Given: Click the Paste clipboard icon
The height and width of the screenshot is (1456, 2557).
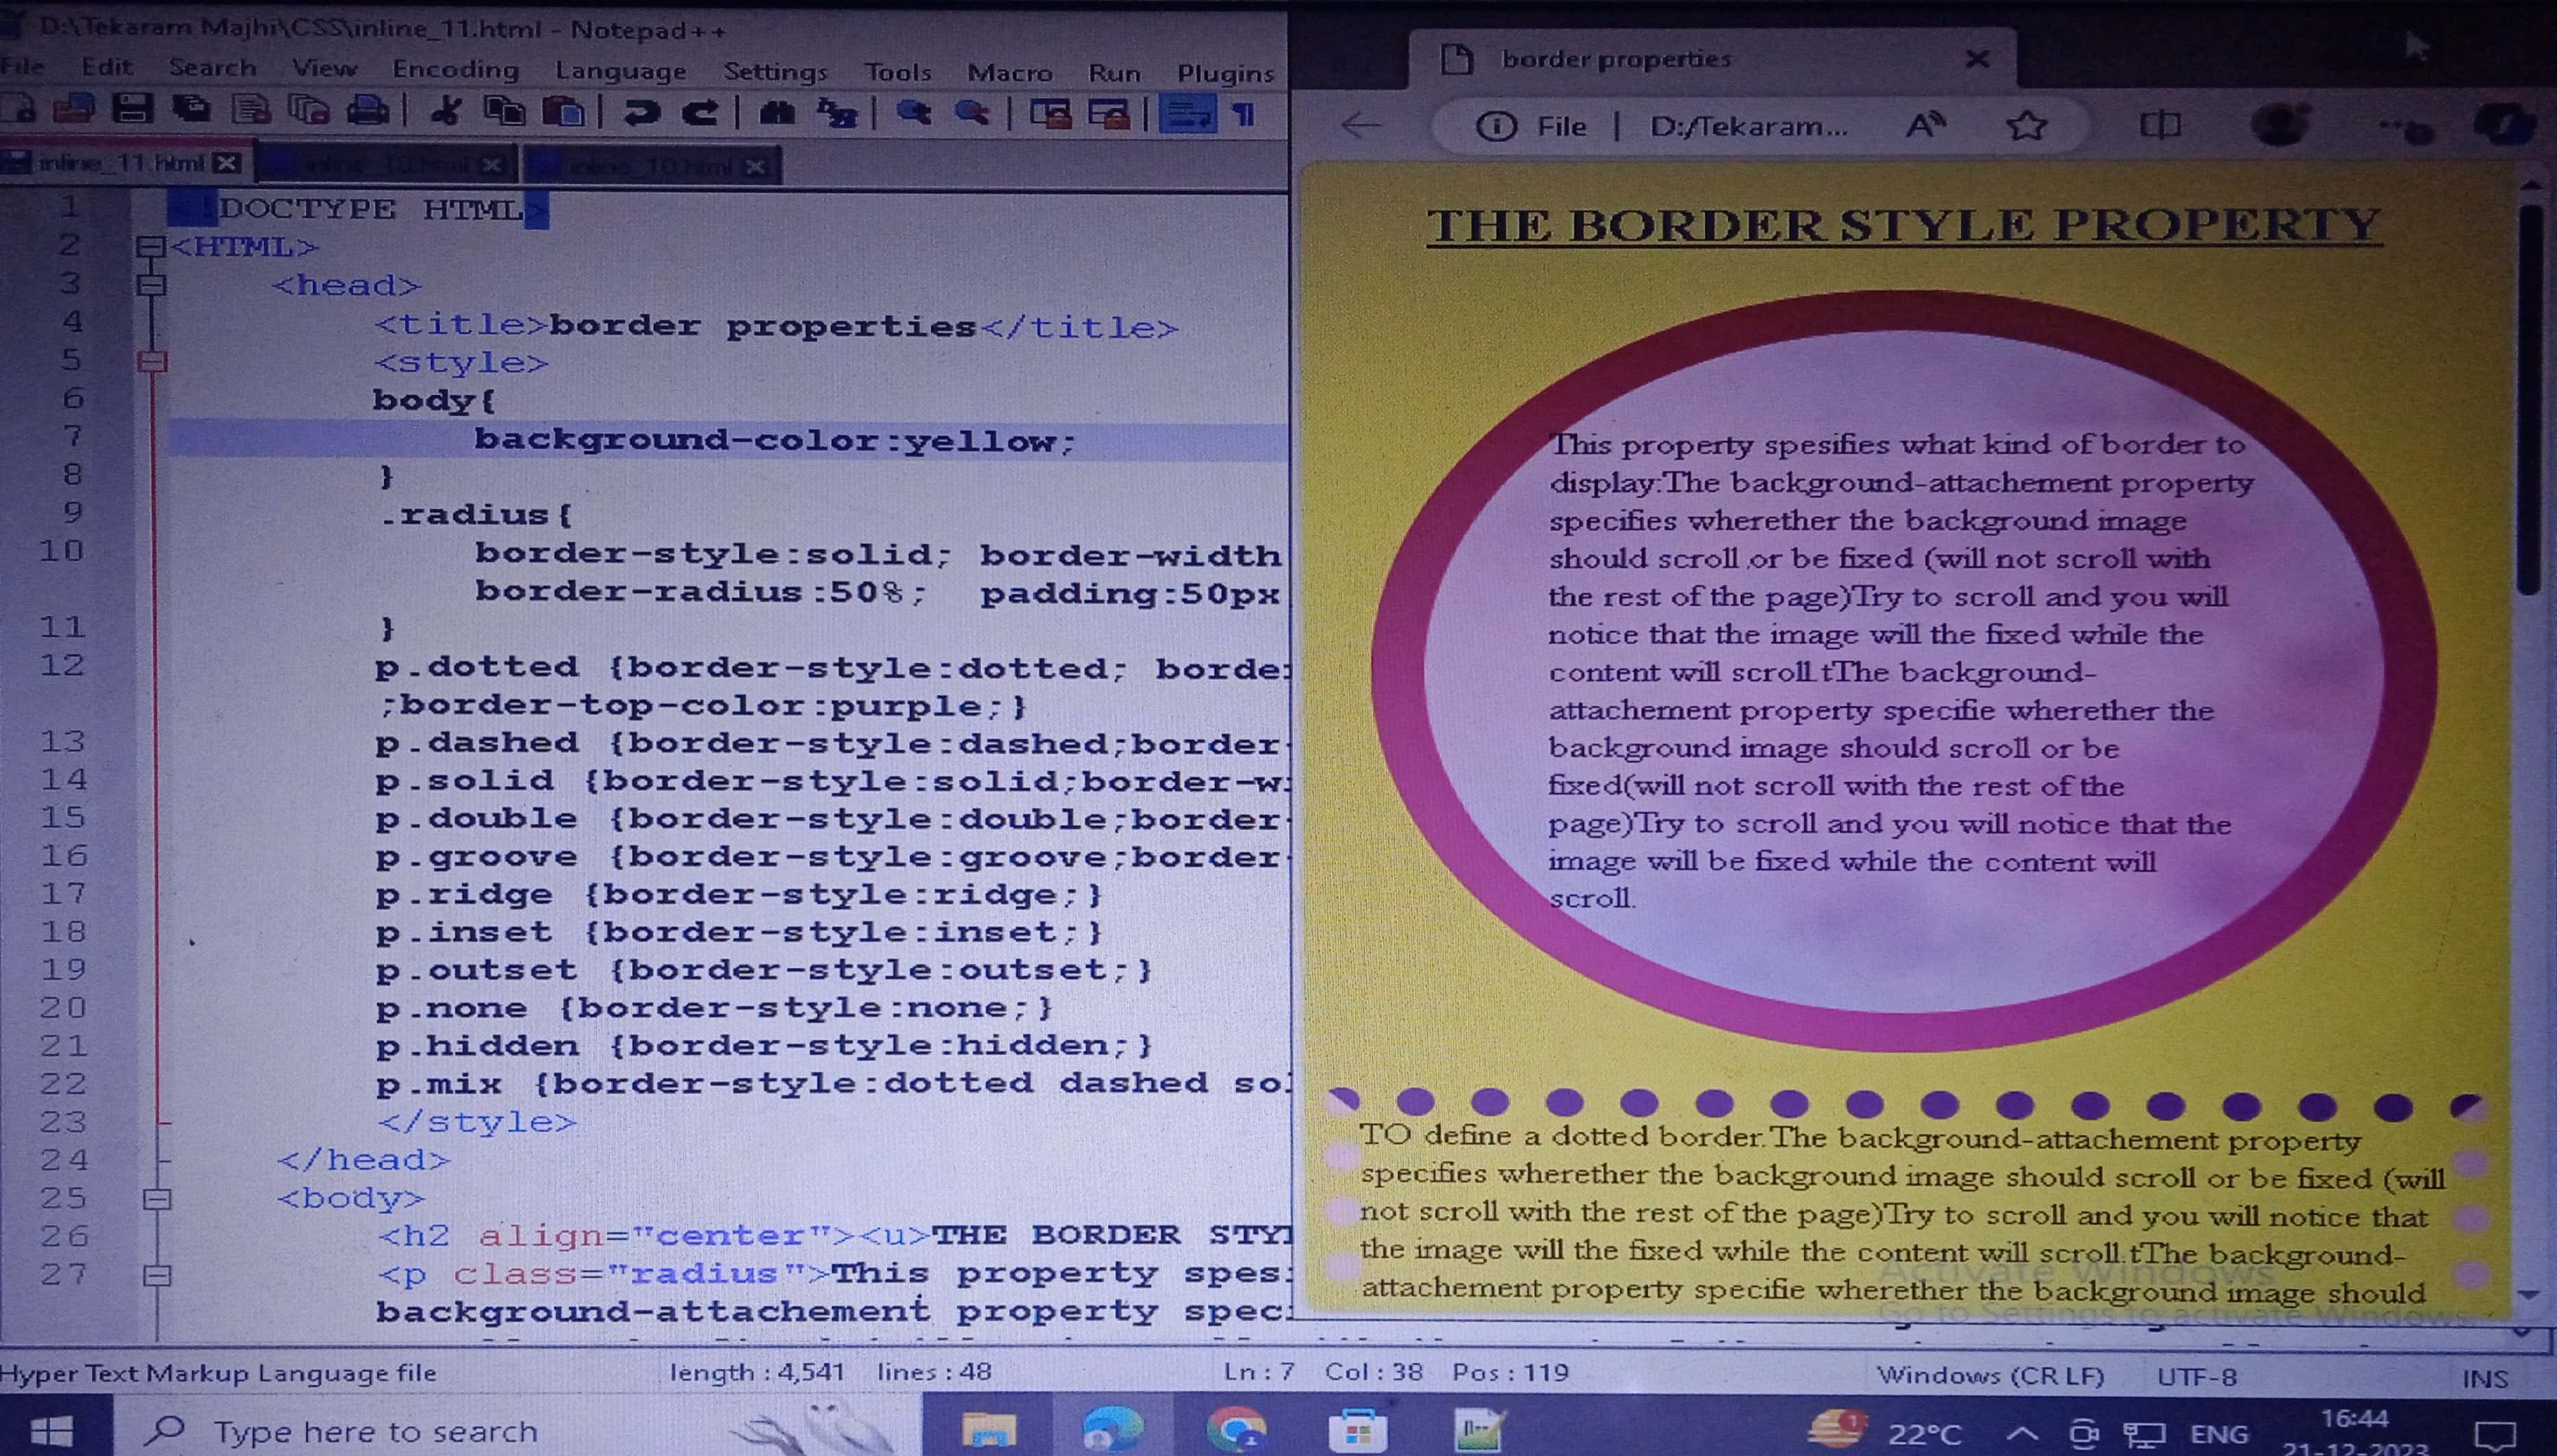Looking at the screenshot, I should [x=564, y=111].
